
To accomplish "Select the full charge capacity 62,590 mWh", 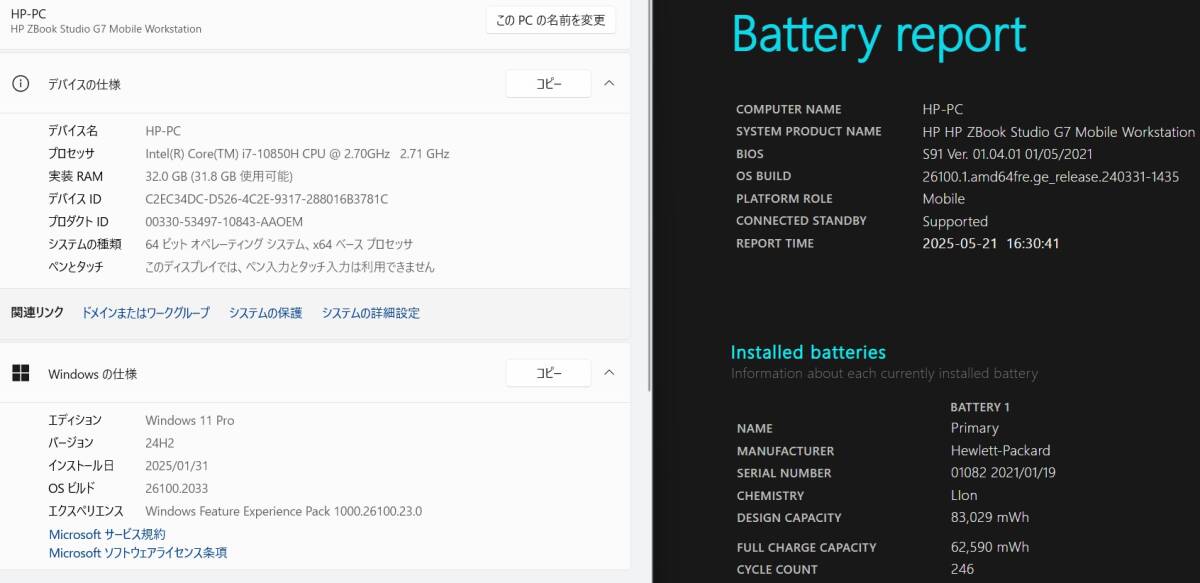I will 989,547.
